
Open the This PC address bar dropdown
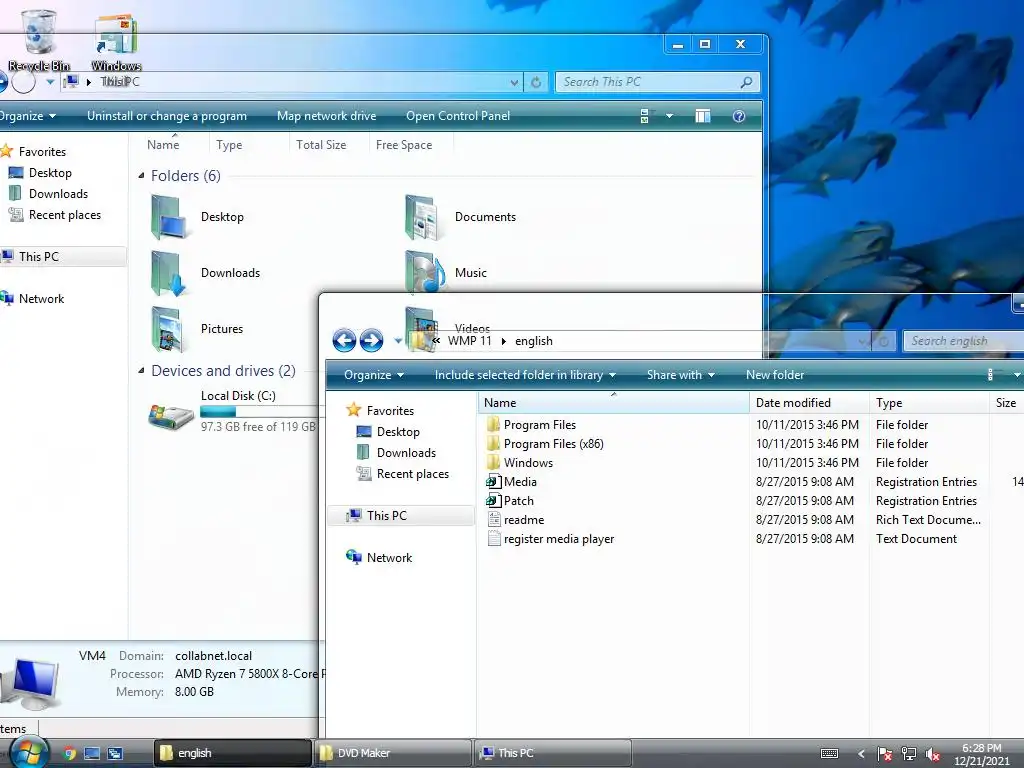coord(515,82)
